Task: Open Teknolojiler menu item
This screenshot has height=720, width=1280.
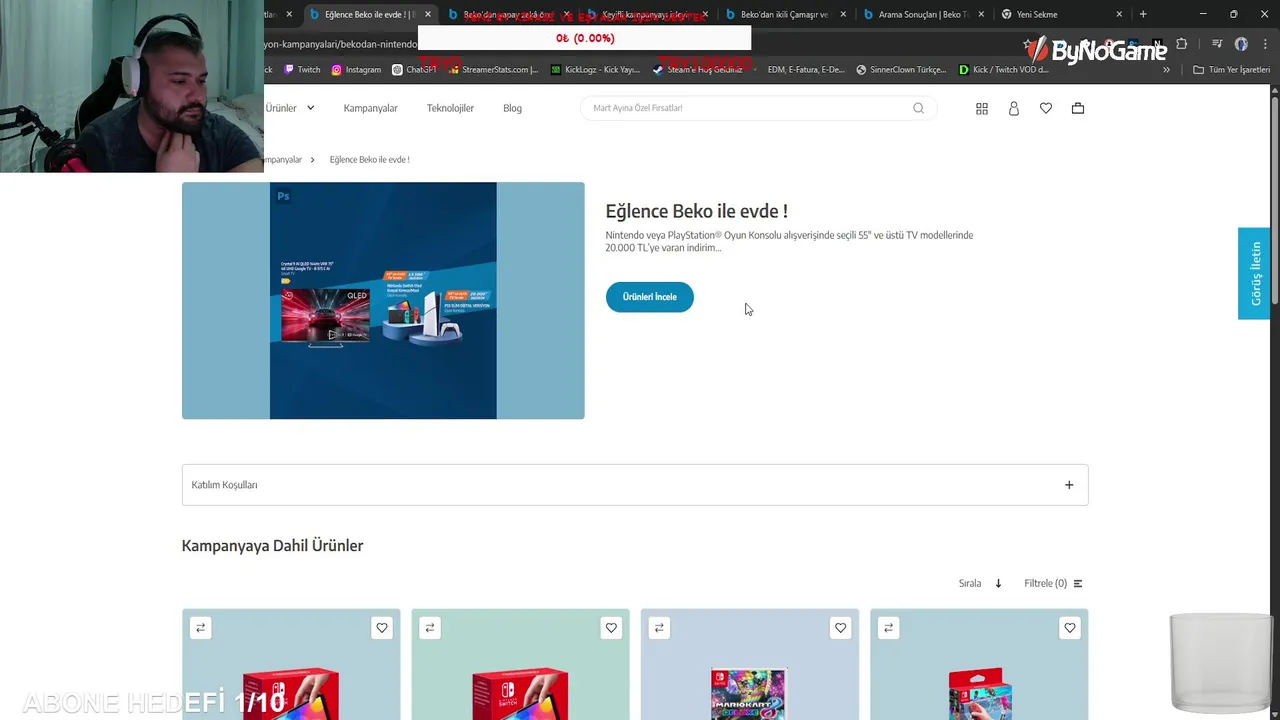Action: [x=450, y=108]
